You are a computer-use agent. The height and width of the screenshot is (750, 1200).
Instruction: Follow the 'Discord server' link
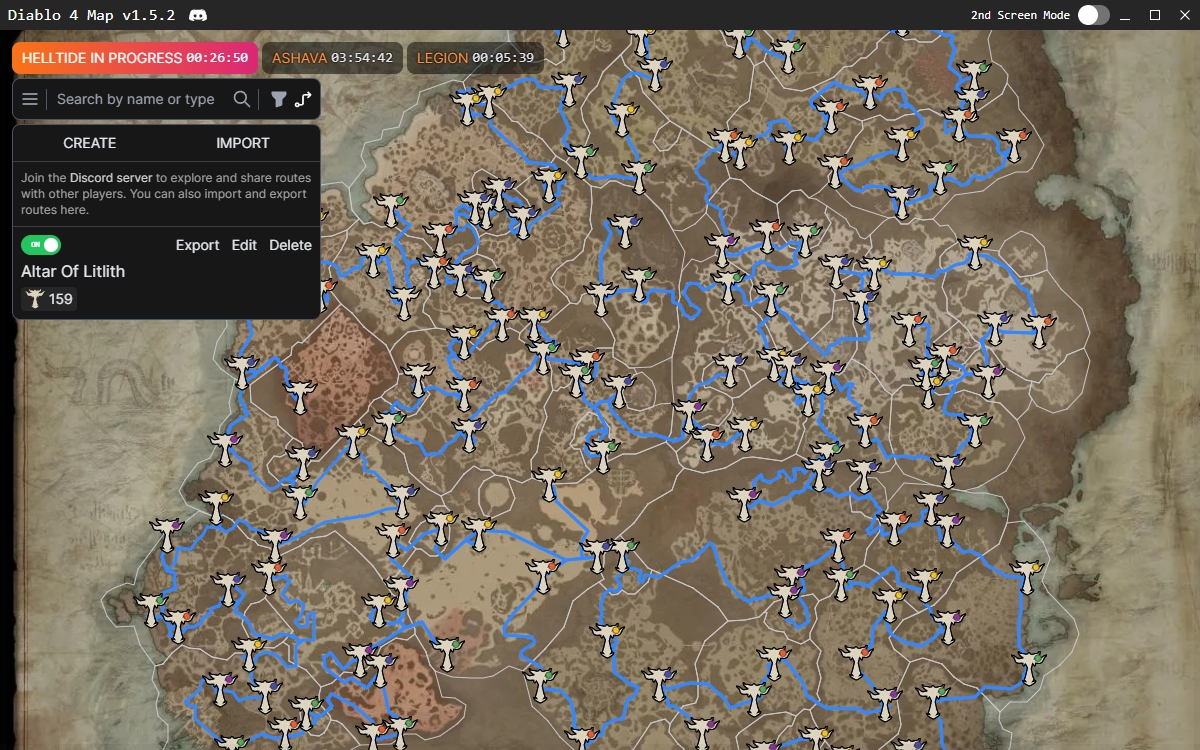point(111,178)
